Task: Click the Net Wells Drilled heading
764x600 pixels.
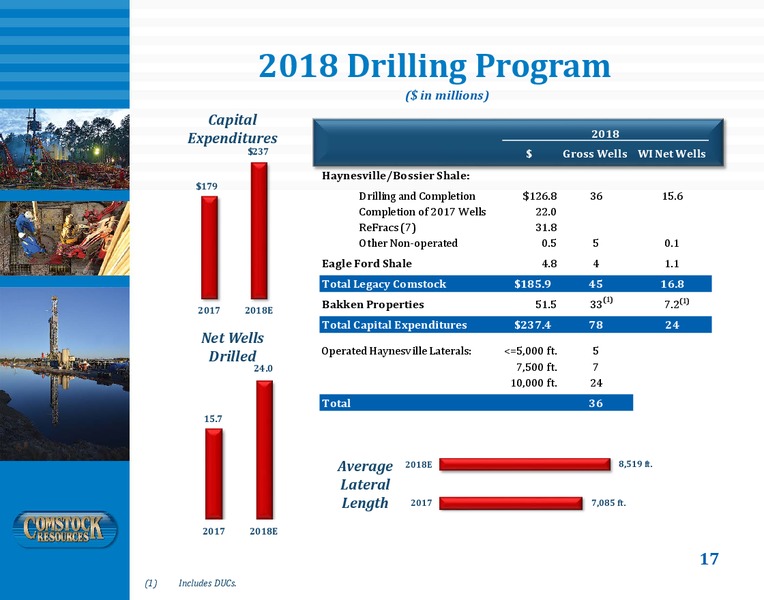Action: tap(232, 347)
